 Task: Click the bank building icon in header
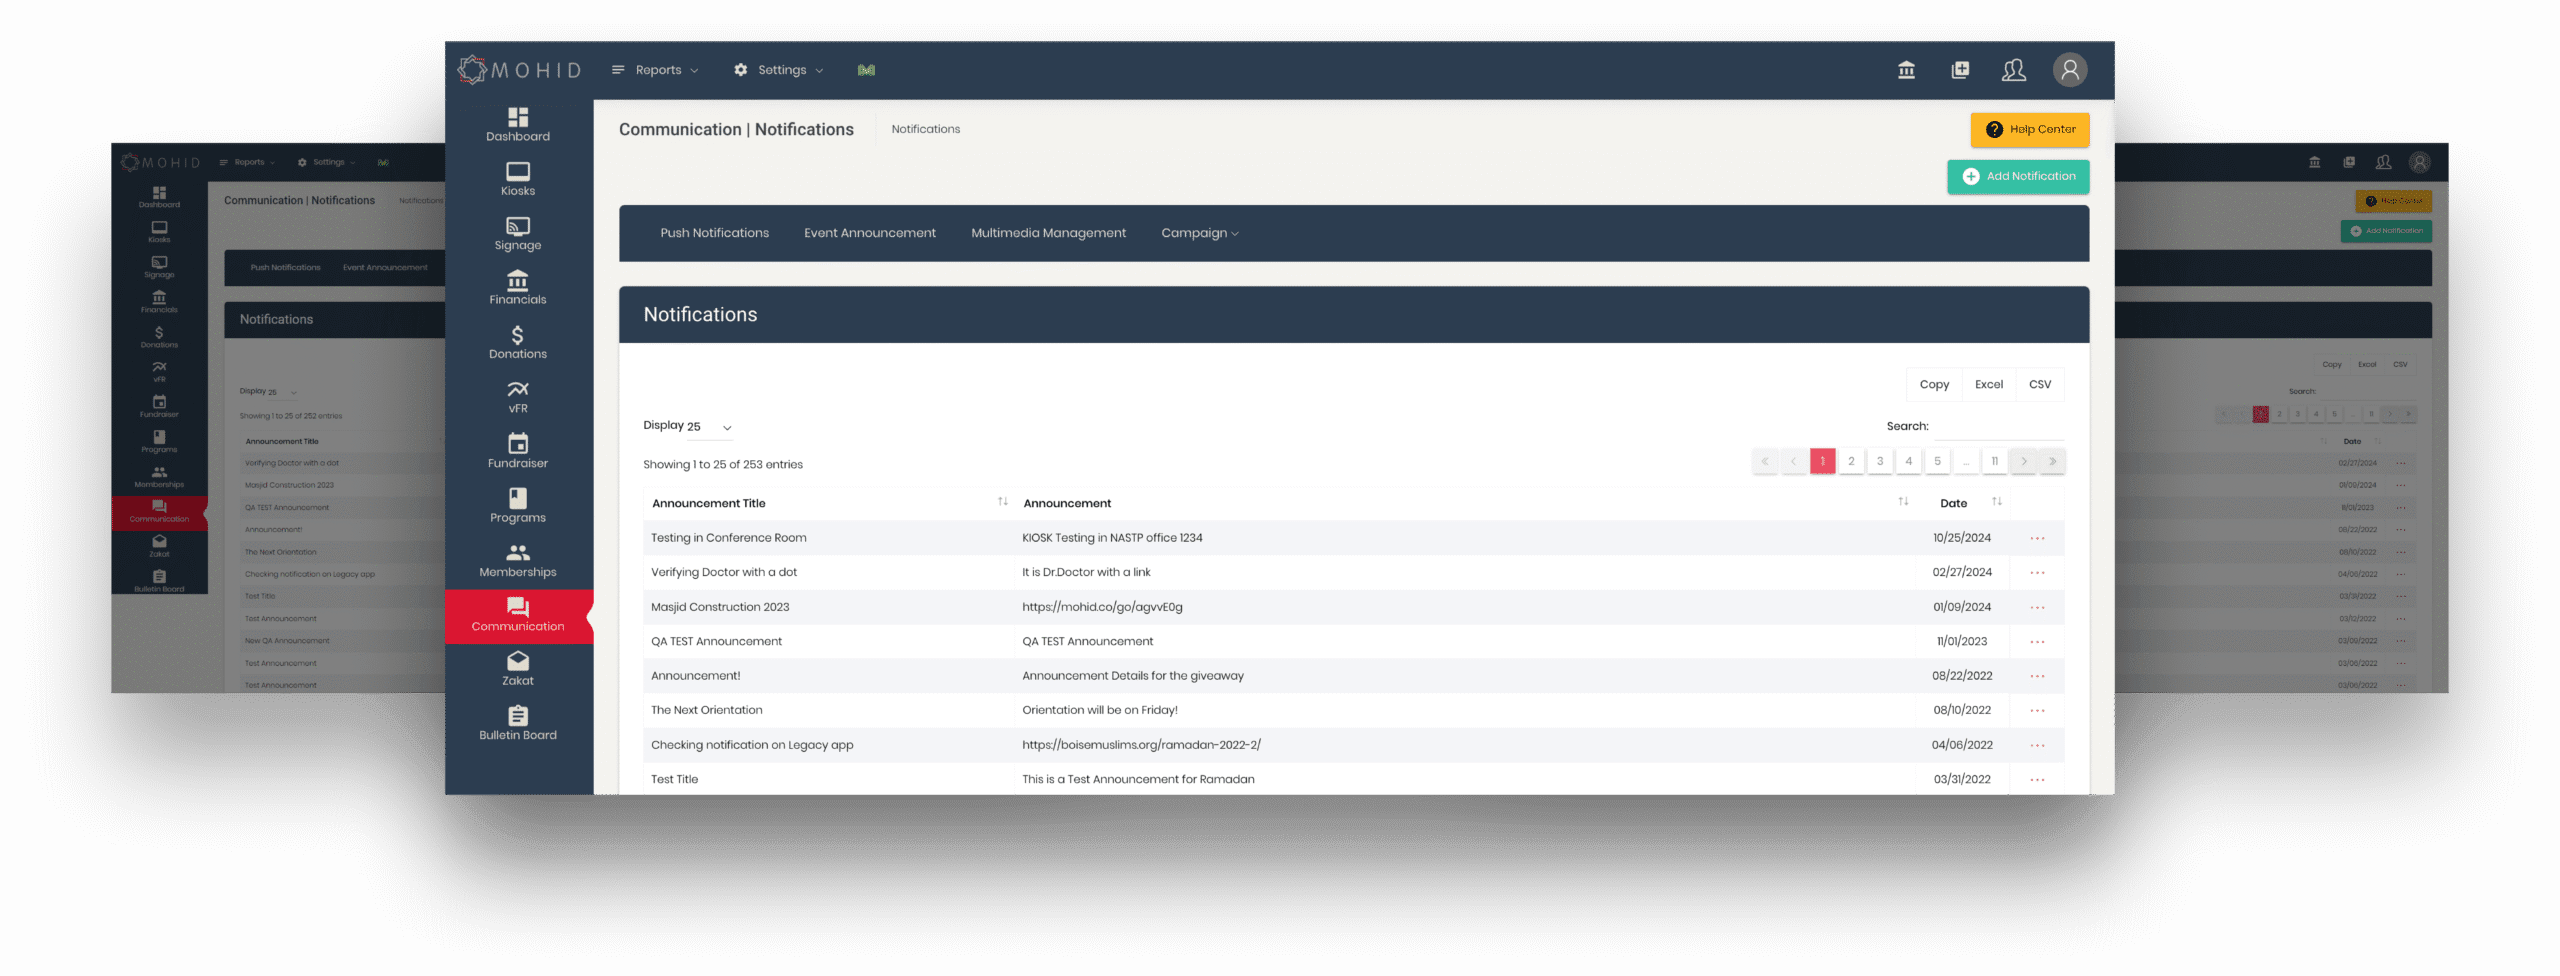click(x=1906, y=70)
